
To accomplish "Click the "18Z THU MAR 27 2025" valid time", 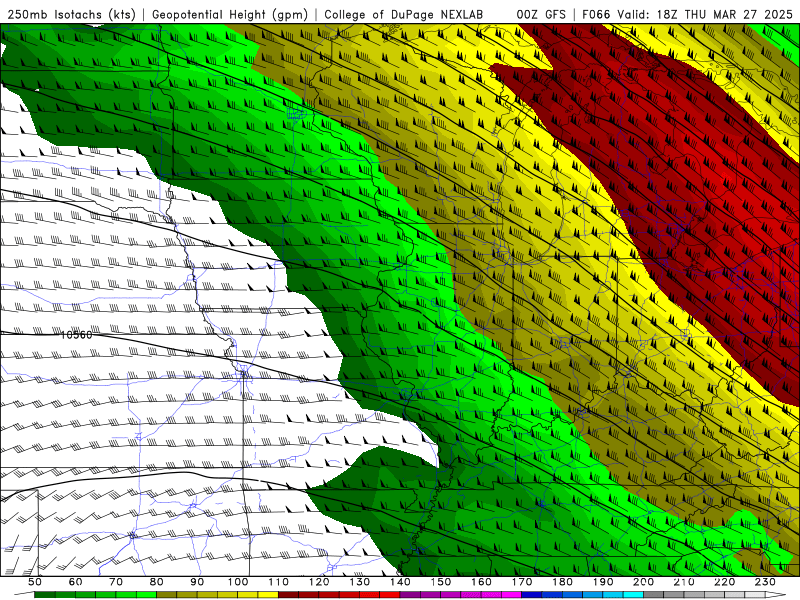I will click(724, 14).
